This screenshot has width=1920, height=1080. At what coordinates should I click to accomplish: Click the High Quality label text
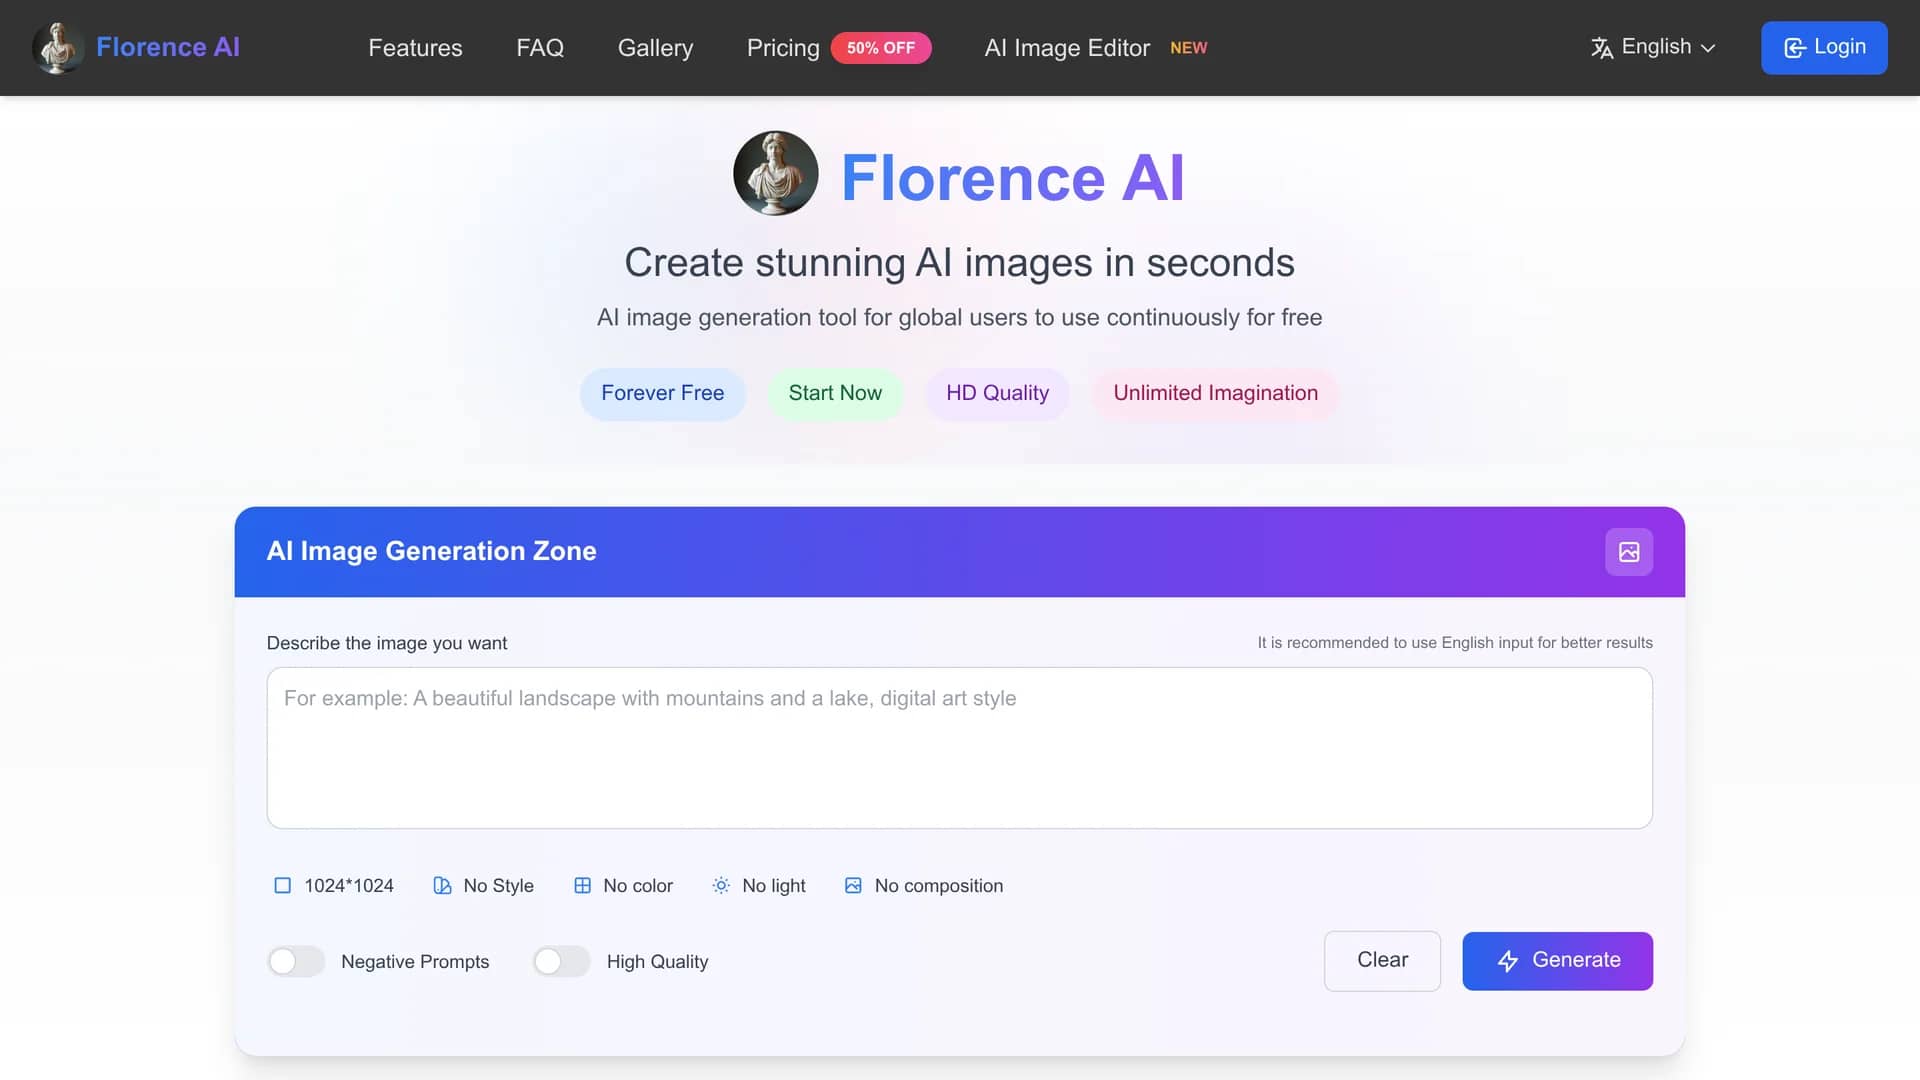(657, 962)
